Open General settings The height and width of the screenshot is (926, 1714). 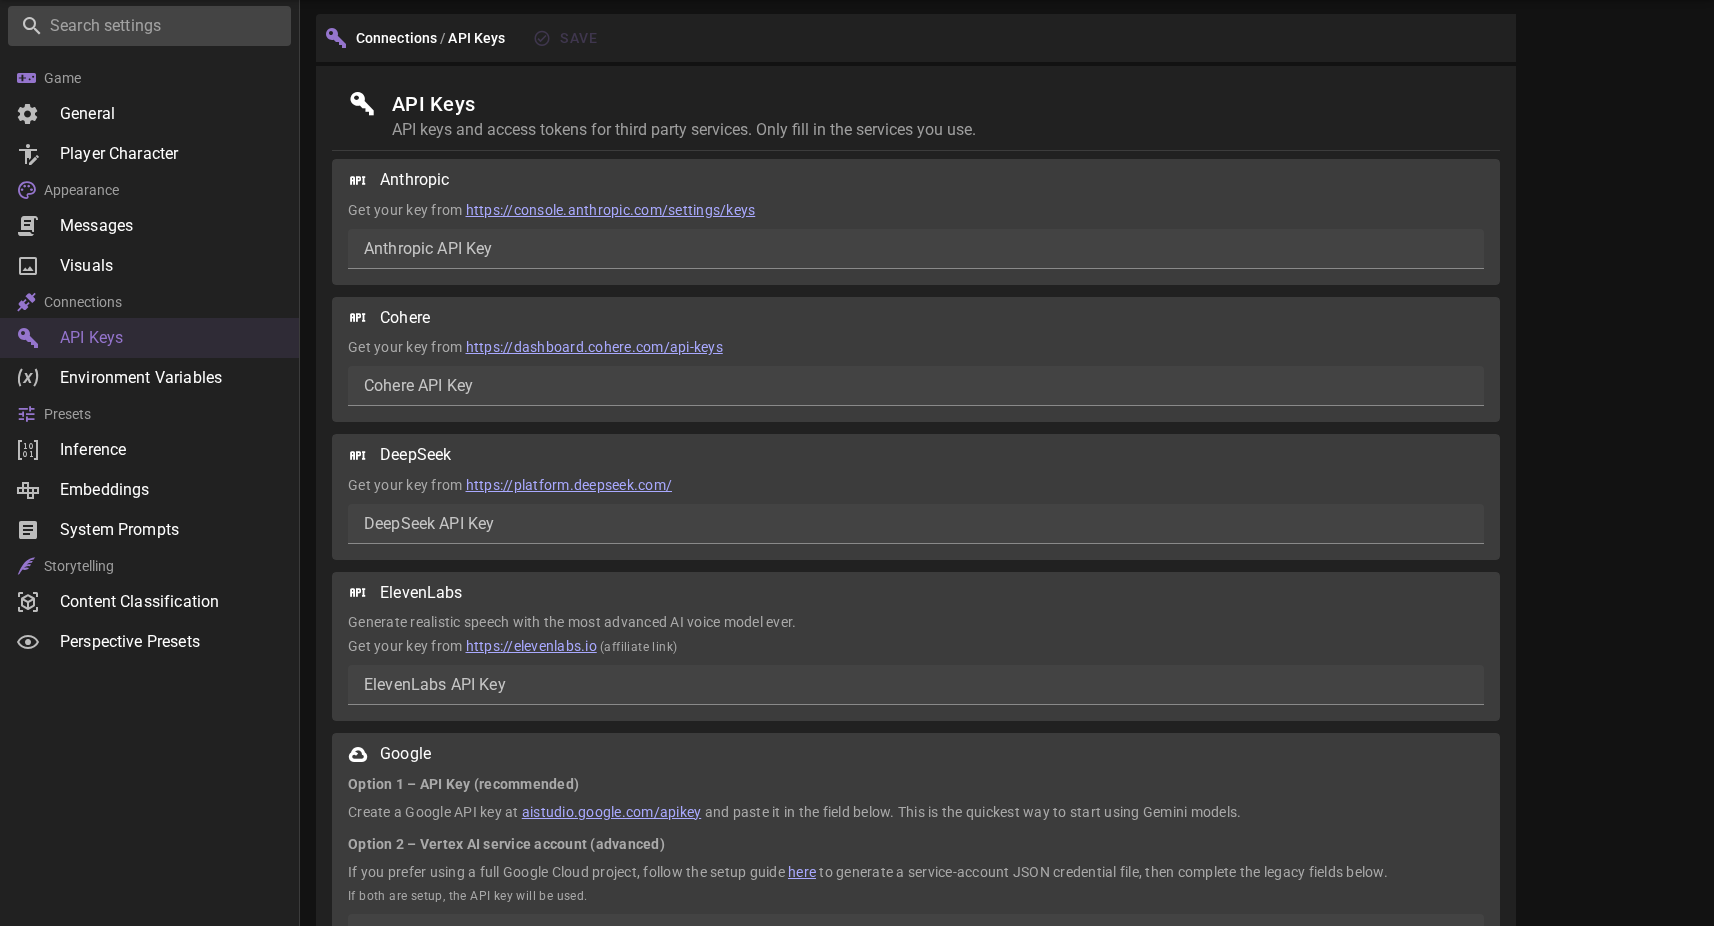[x=150, y=114]
